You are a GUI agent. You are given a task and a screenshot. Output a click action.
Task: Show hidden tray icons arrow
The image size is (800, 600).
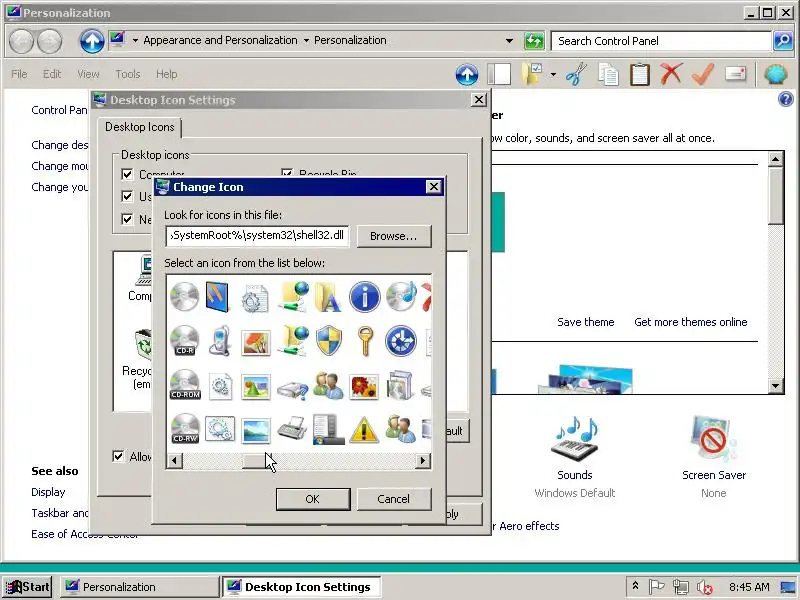(x=635, y=586)
